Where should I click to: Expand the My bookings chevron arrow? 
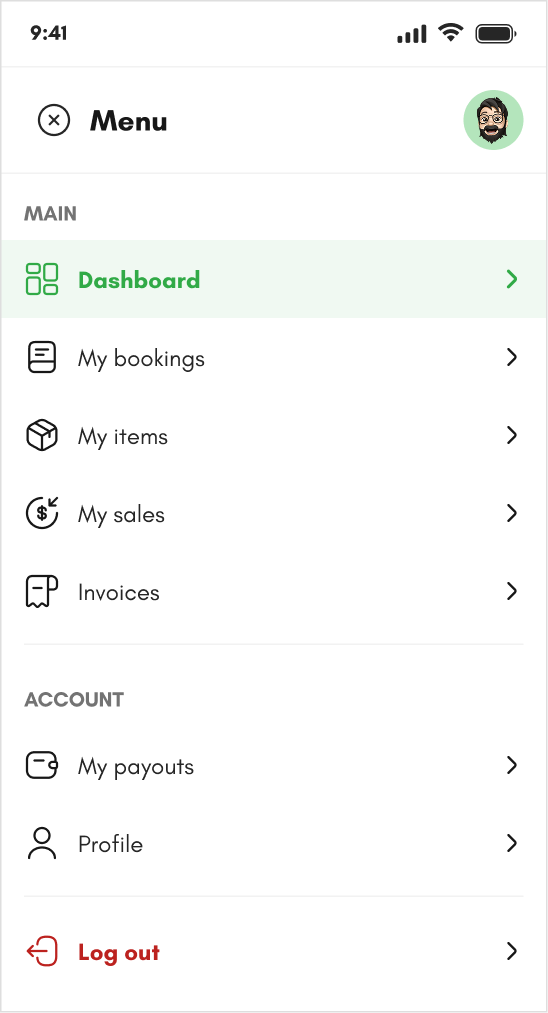pyautogui.click(x=512, y=357)
